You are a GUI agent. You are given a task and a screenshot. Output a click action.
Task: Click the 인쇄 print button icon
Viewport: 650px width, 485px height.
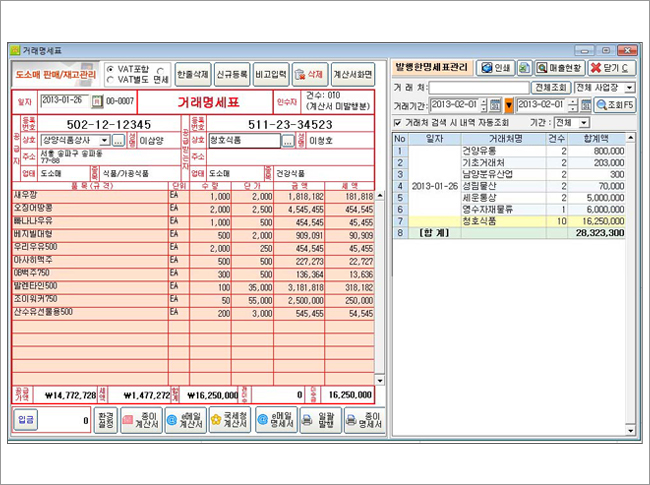tap(496, 68)
